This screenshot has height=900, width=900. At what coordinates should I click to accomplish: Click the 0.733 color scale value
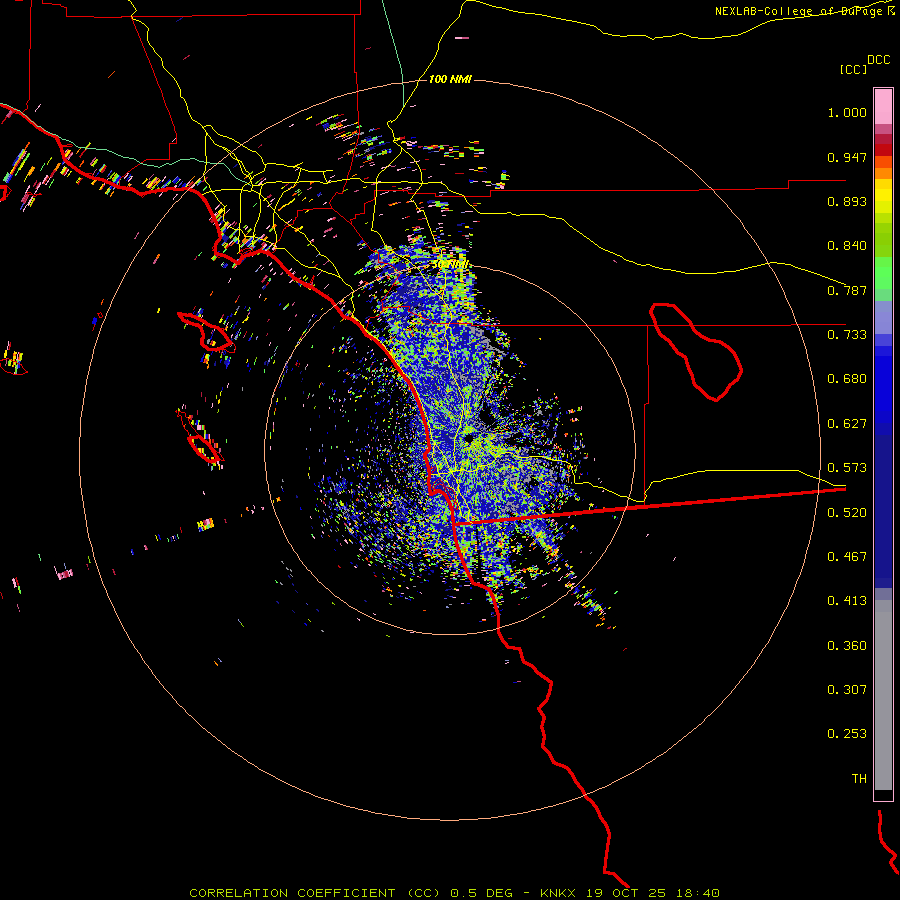847,335
